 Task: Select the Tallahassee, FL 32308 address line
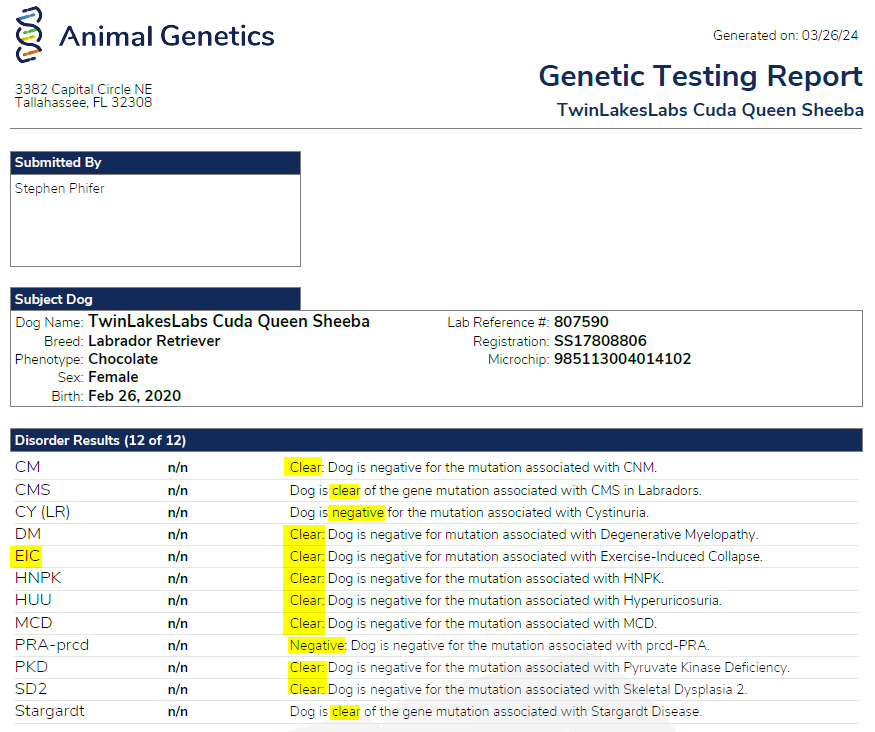click(83, 102)
